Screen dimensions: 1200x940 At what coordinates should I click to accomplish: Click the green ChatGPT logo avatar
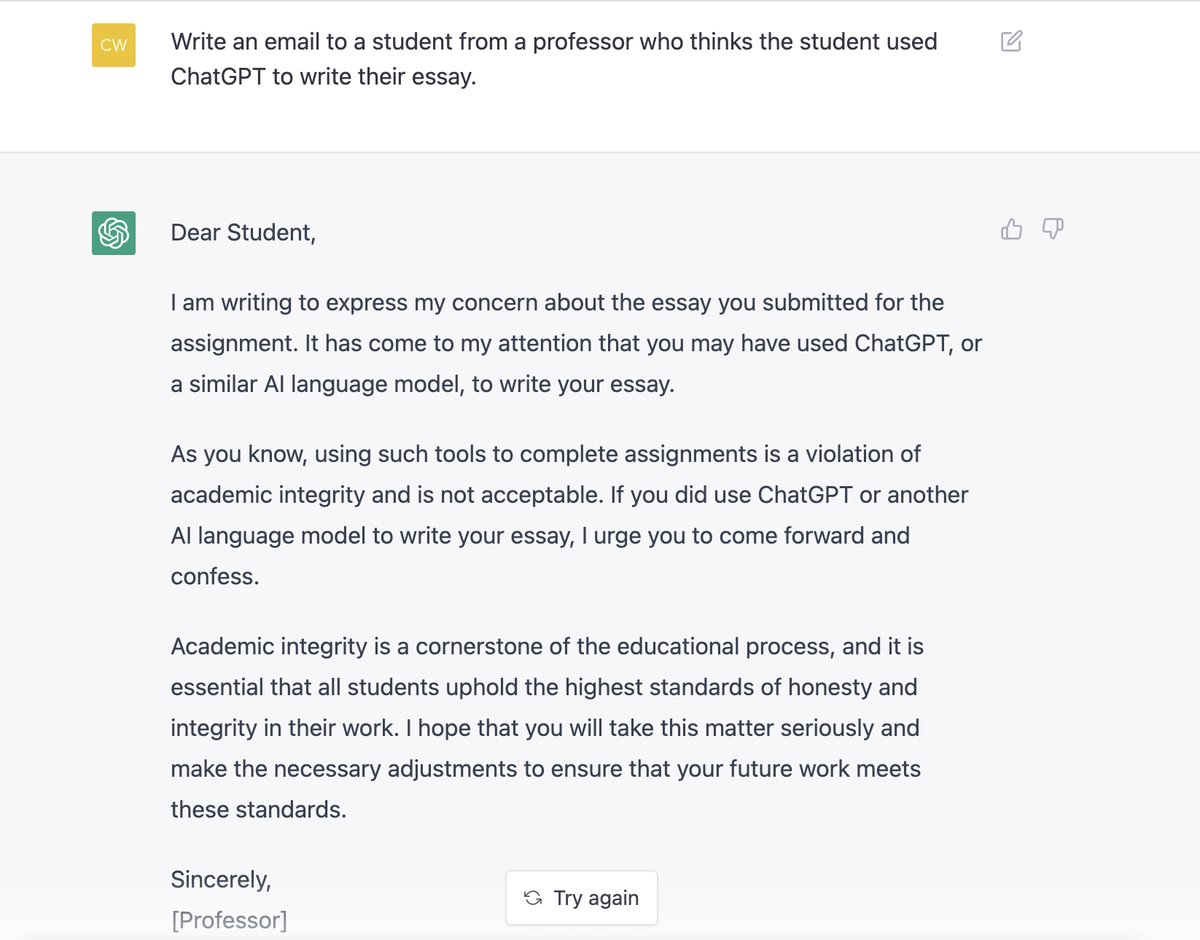tap(114, 233)
